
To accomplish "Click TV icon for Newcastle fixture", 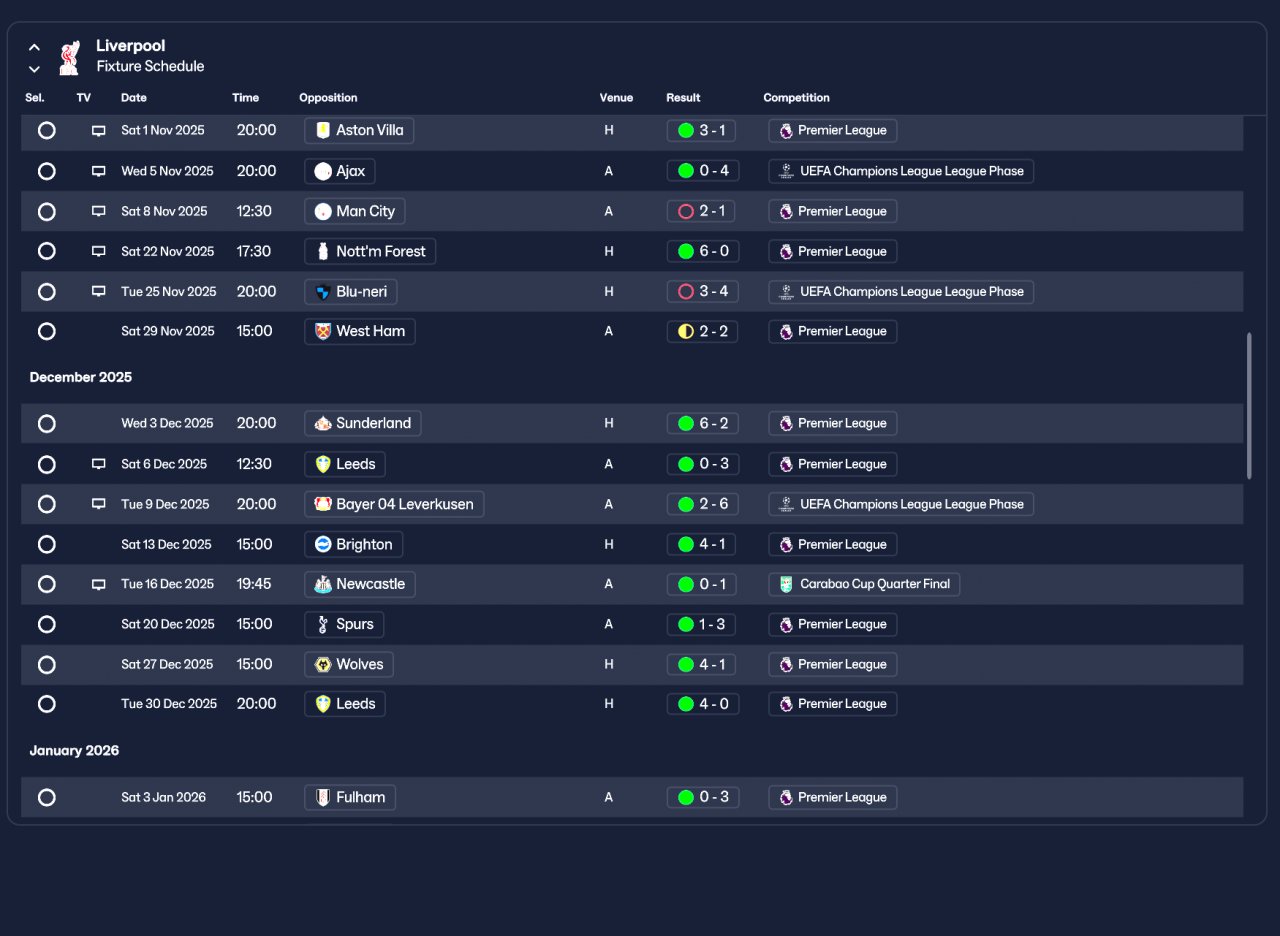I will tap(98, 584).
